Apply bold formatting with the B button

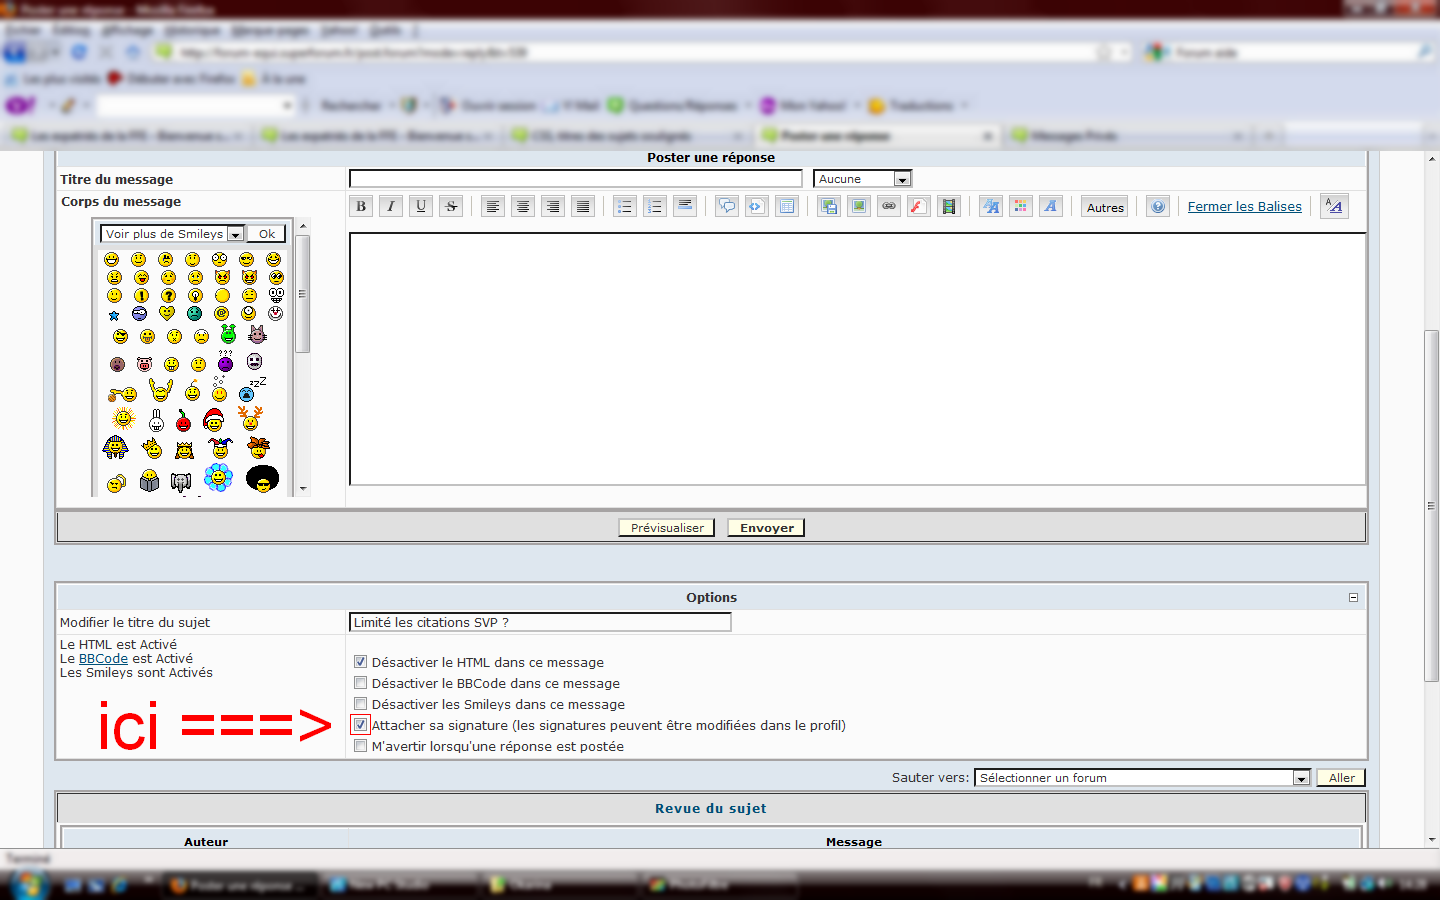click(361, 207)
